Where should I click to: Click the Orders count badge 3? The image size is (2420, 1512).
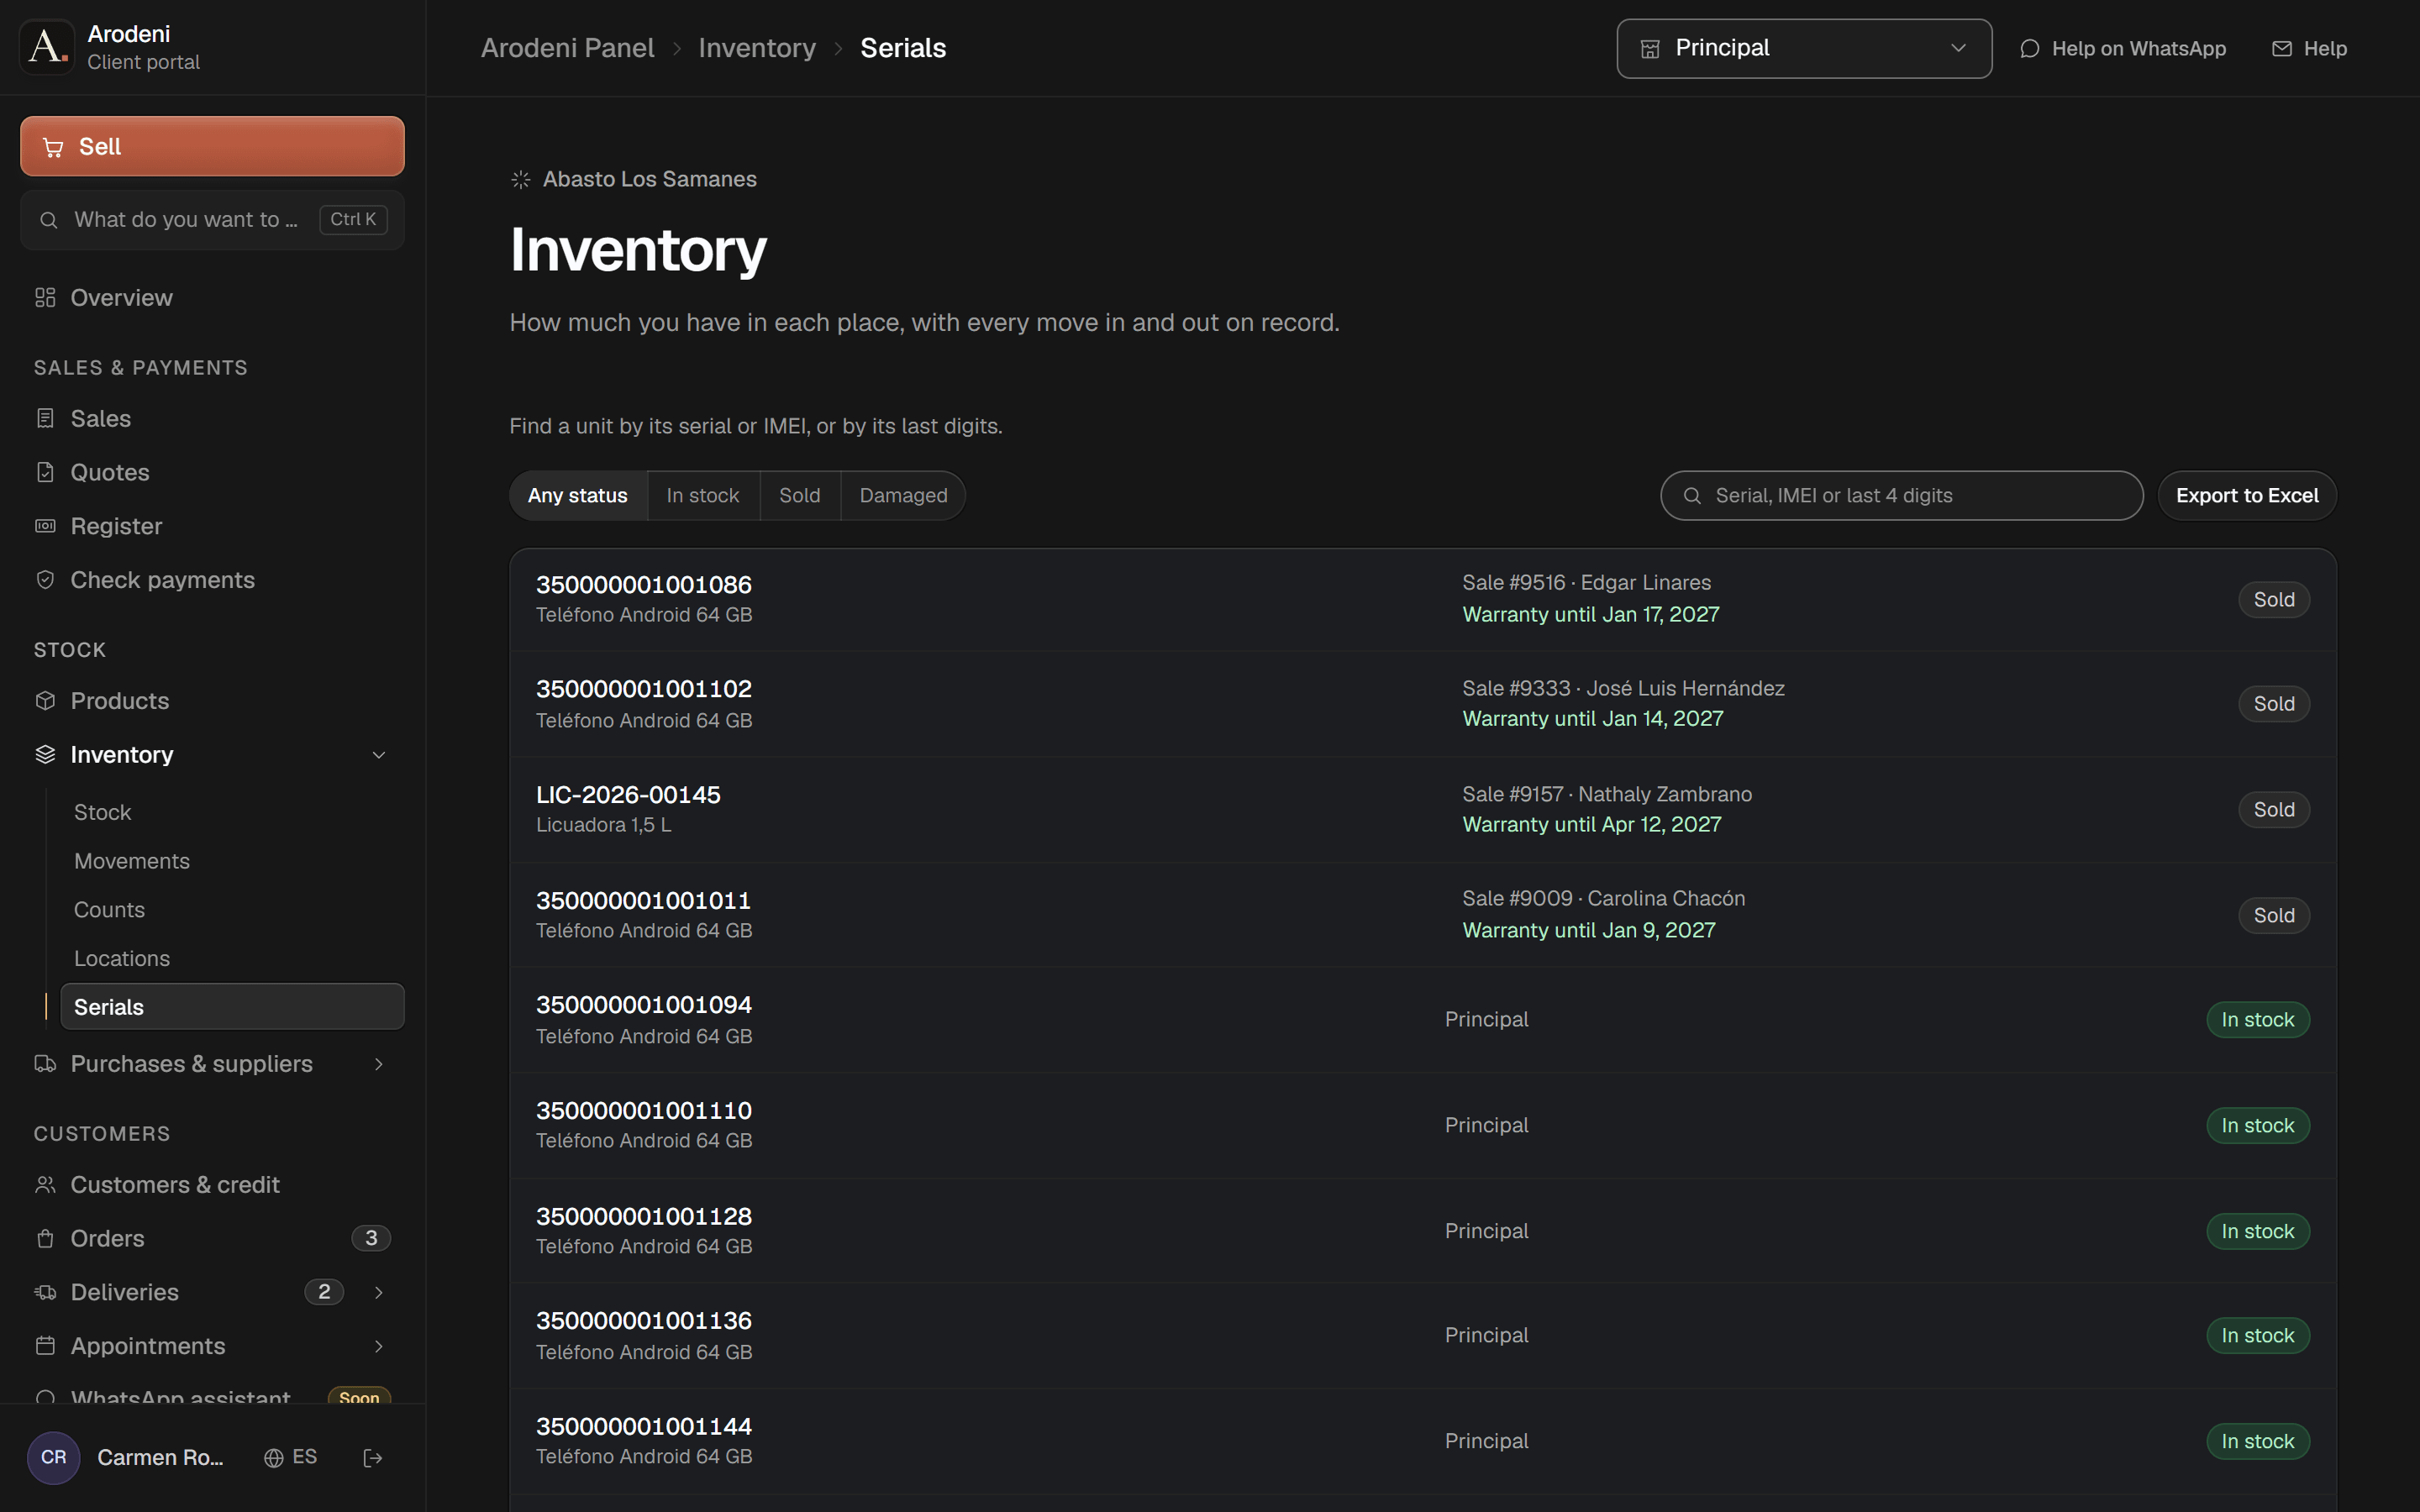(371, 1239)
